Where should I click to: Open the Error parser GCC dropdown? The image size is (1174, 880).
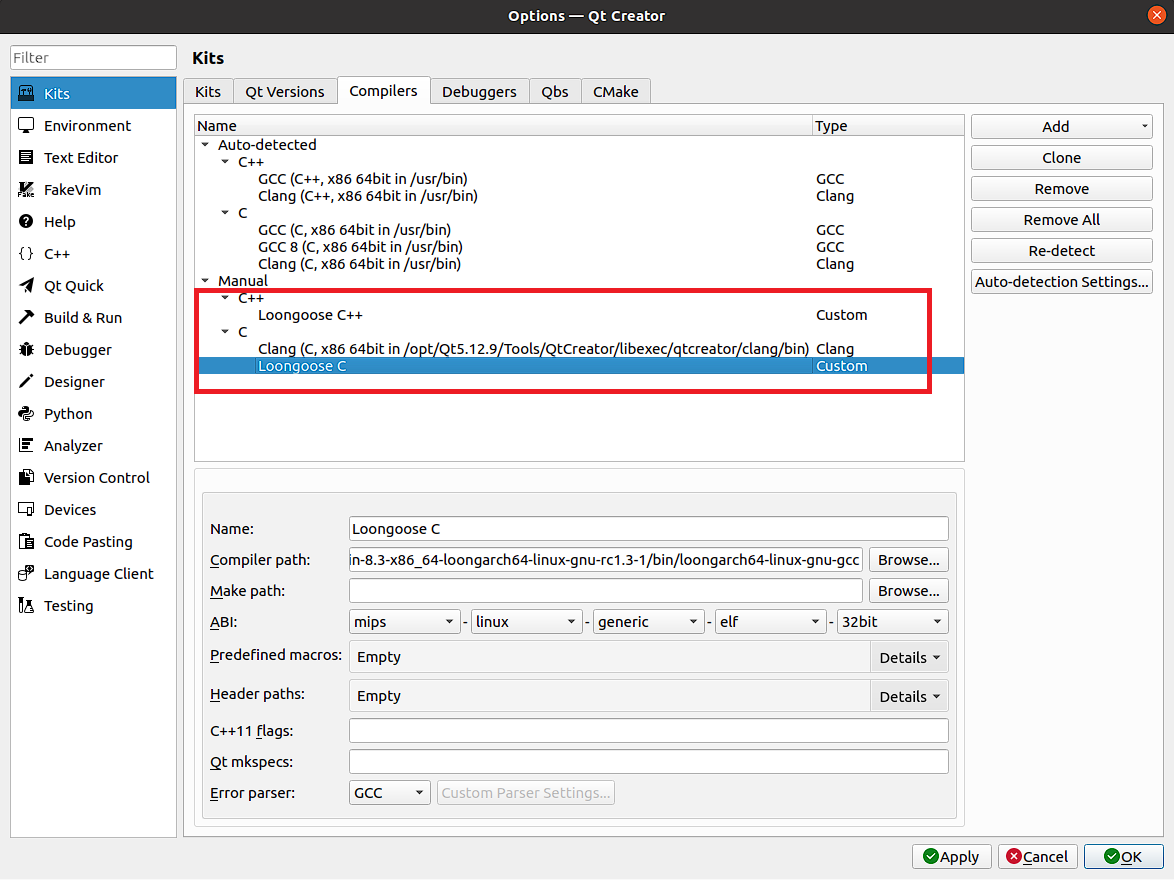[x=389, y=792]
